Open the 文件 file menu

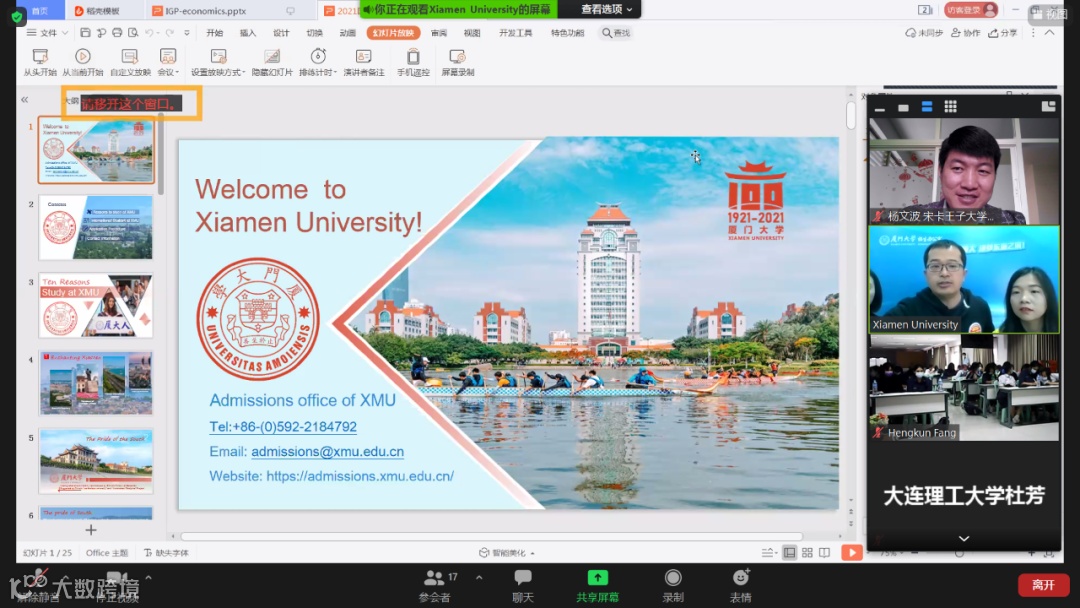click(x=48, y=32)
